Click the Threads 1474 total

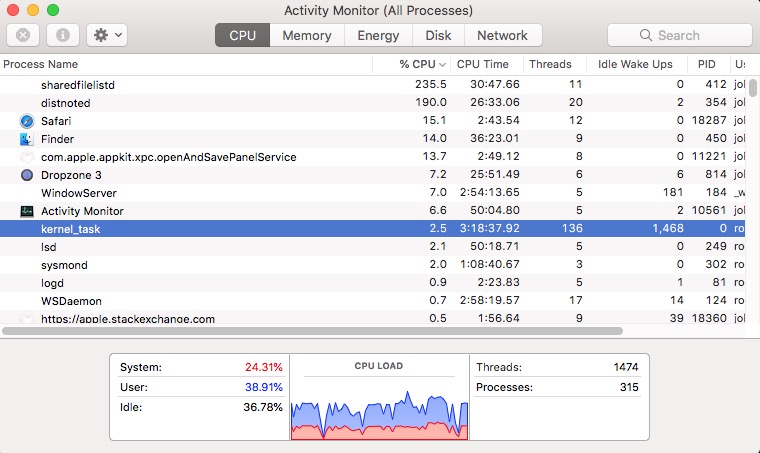(626, 367)
